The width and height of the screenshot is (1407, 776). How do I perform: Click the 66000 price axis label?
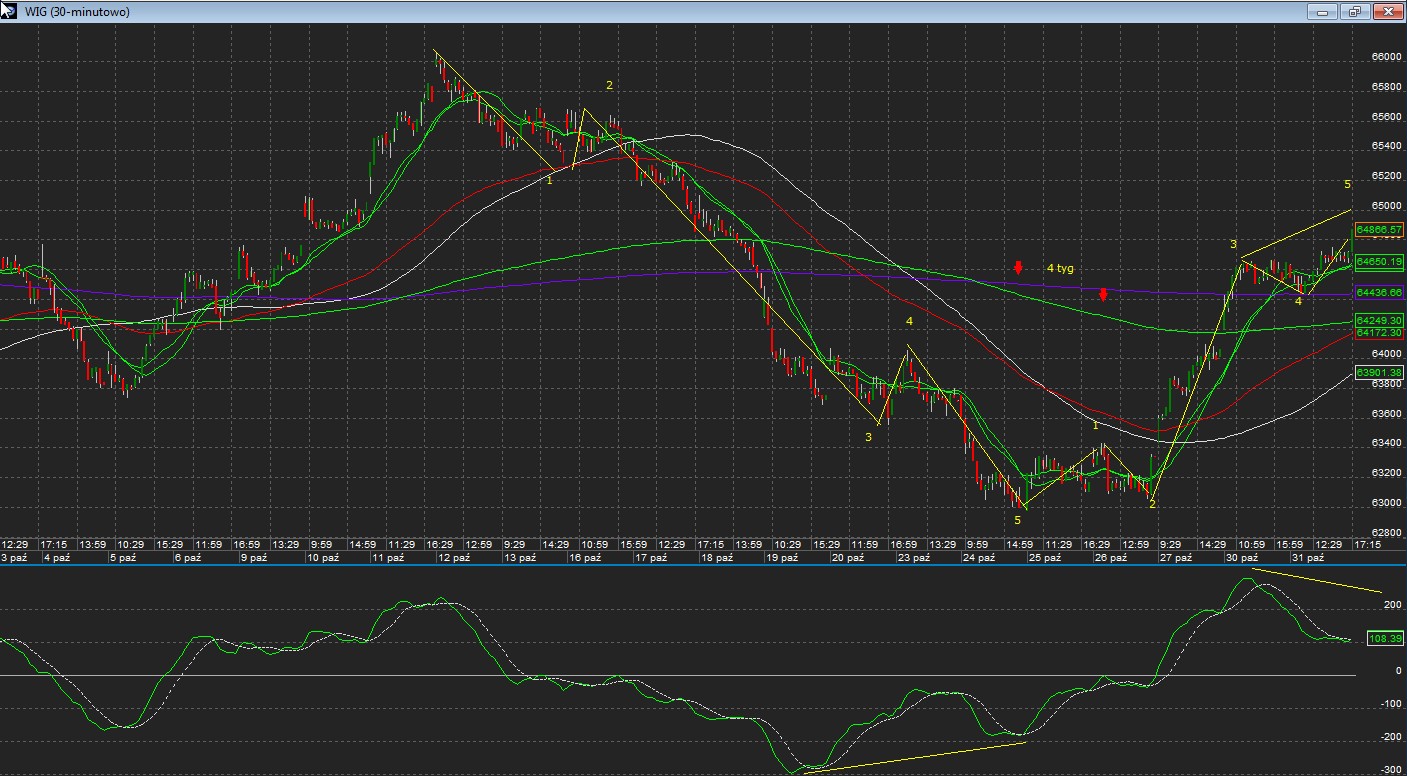1386,58
